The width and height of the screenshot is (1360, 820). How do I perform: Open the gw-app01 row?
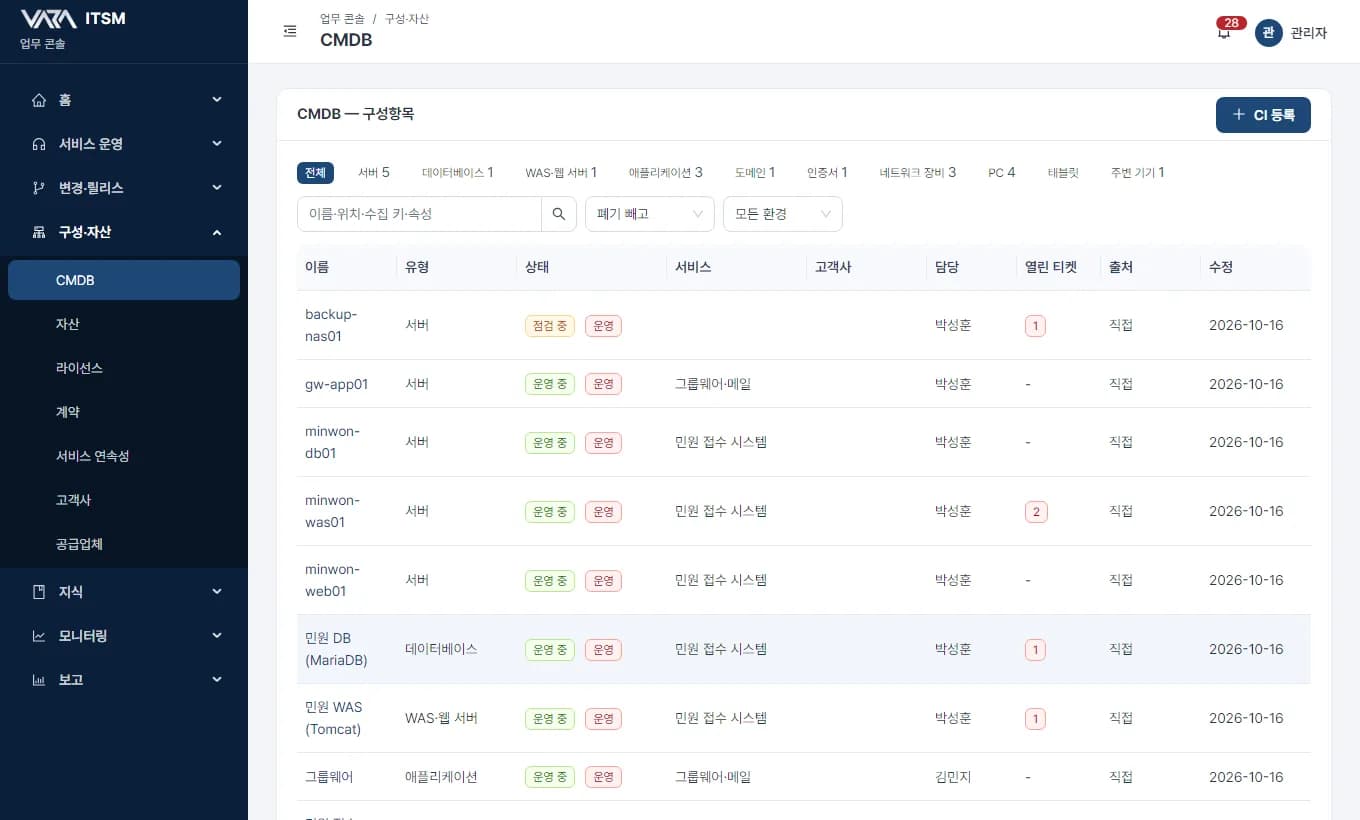[804, 384]
